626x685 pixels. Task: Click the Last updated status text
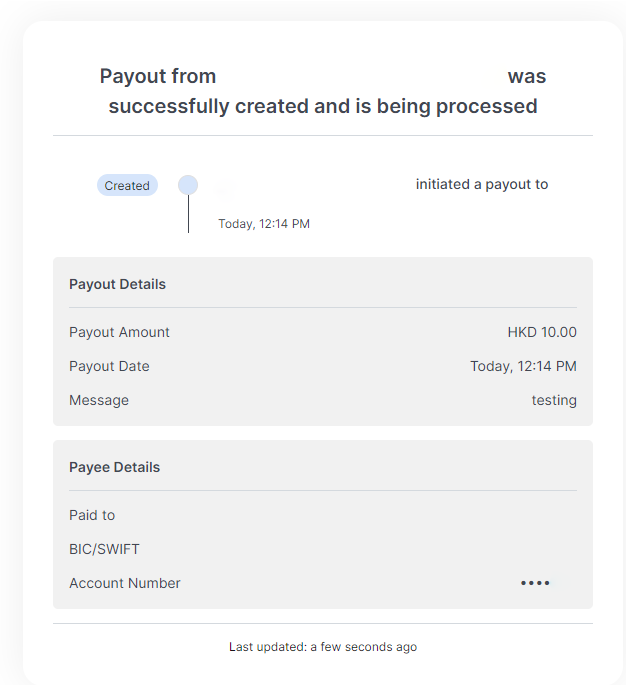323,647
